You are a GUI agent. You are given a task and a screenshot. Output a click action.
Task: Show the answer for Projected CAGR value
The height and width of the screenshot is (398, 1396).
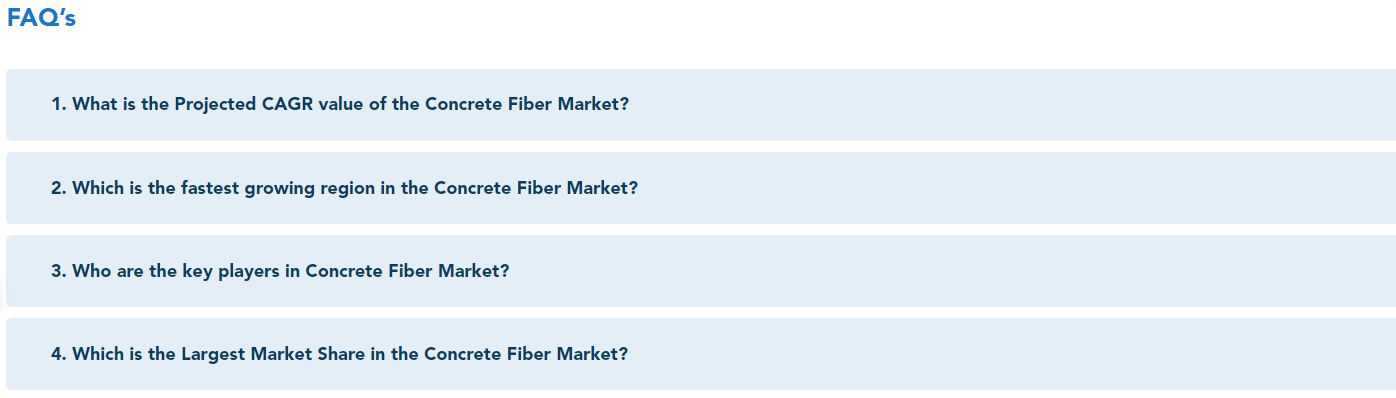click(701, 105)
